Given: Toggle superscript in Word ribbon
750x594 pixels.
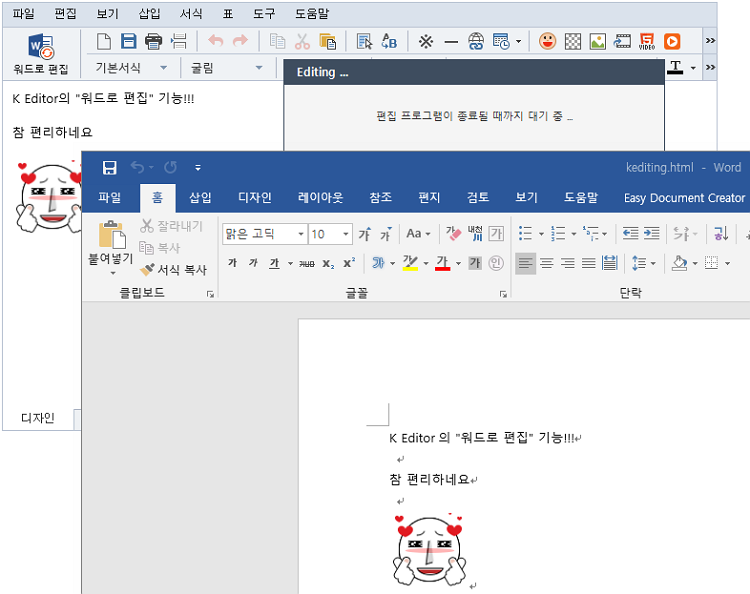Looking at the screenshot, I should tap(349, 263).
